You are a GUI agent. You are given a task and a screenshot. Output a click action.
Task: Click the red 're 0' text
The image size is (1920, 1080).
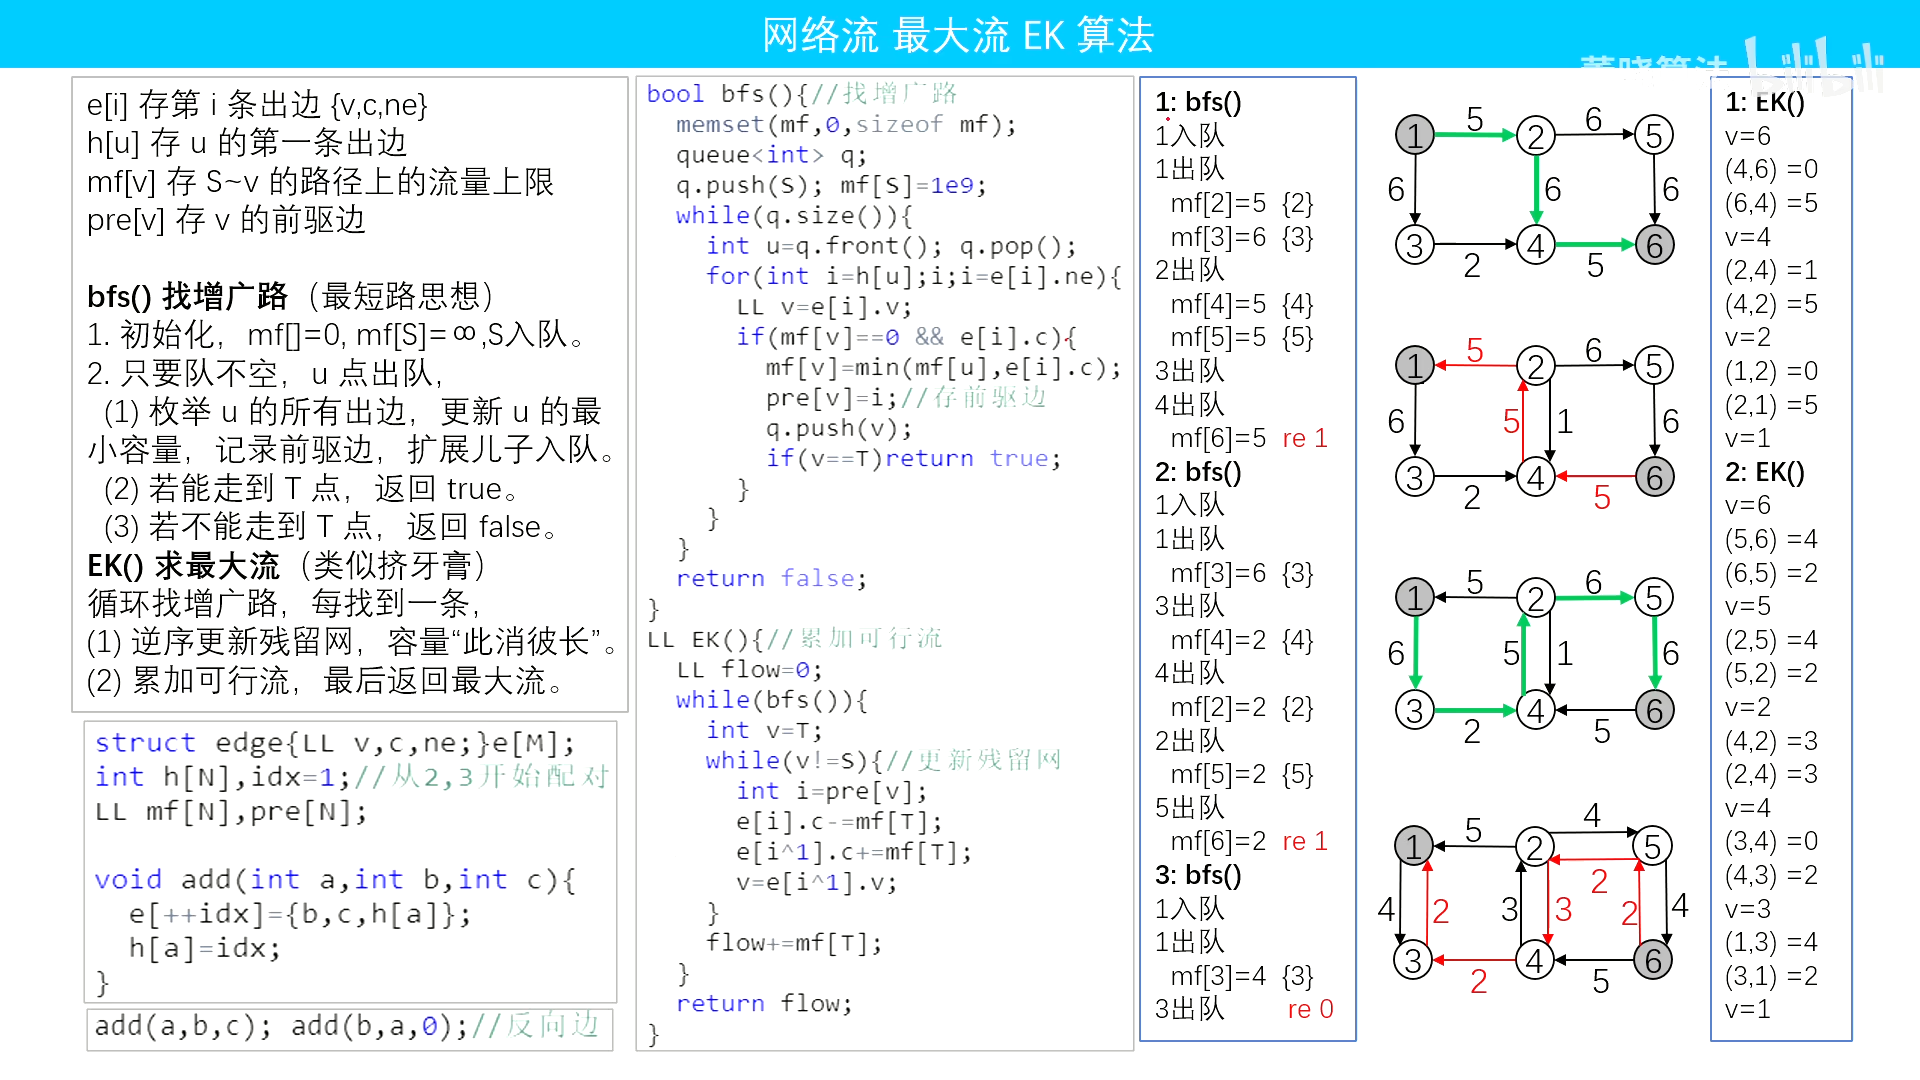coord(1310,1009)
